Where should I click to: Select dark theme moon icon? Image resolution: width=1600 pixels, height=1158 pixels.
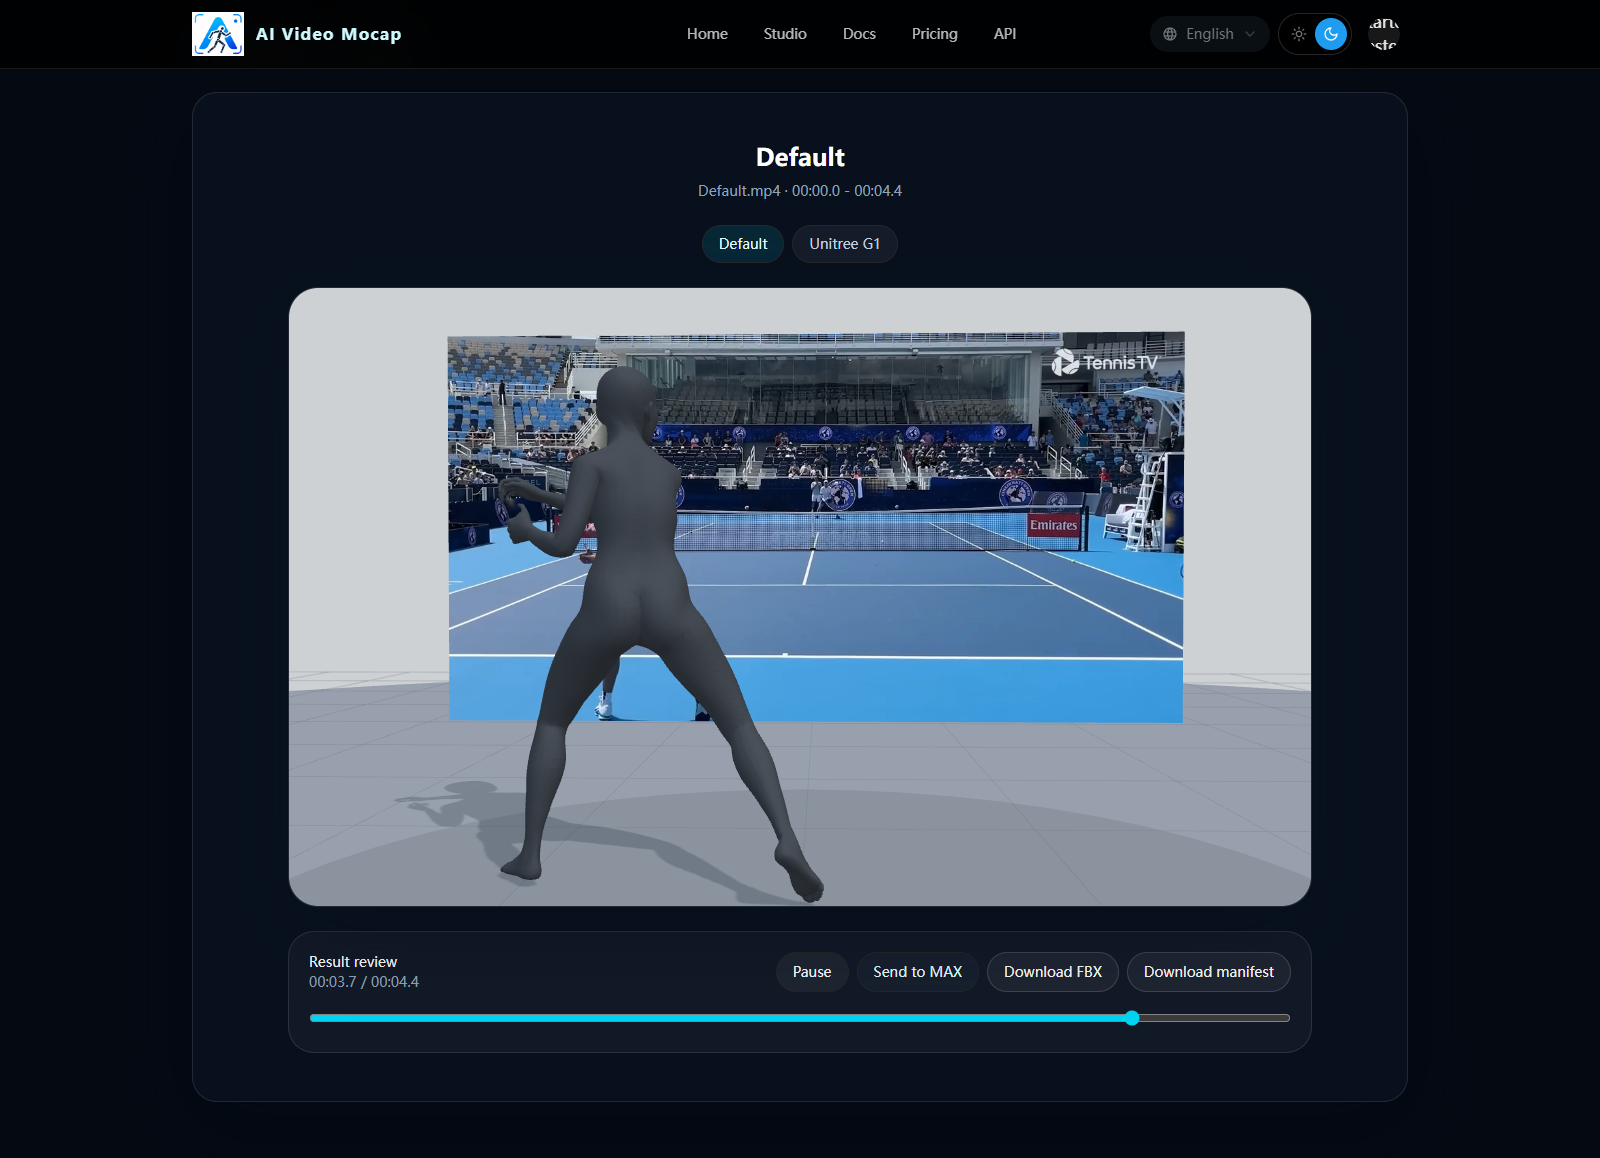click(x=1331, y=34)
